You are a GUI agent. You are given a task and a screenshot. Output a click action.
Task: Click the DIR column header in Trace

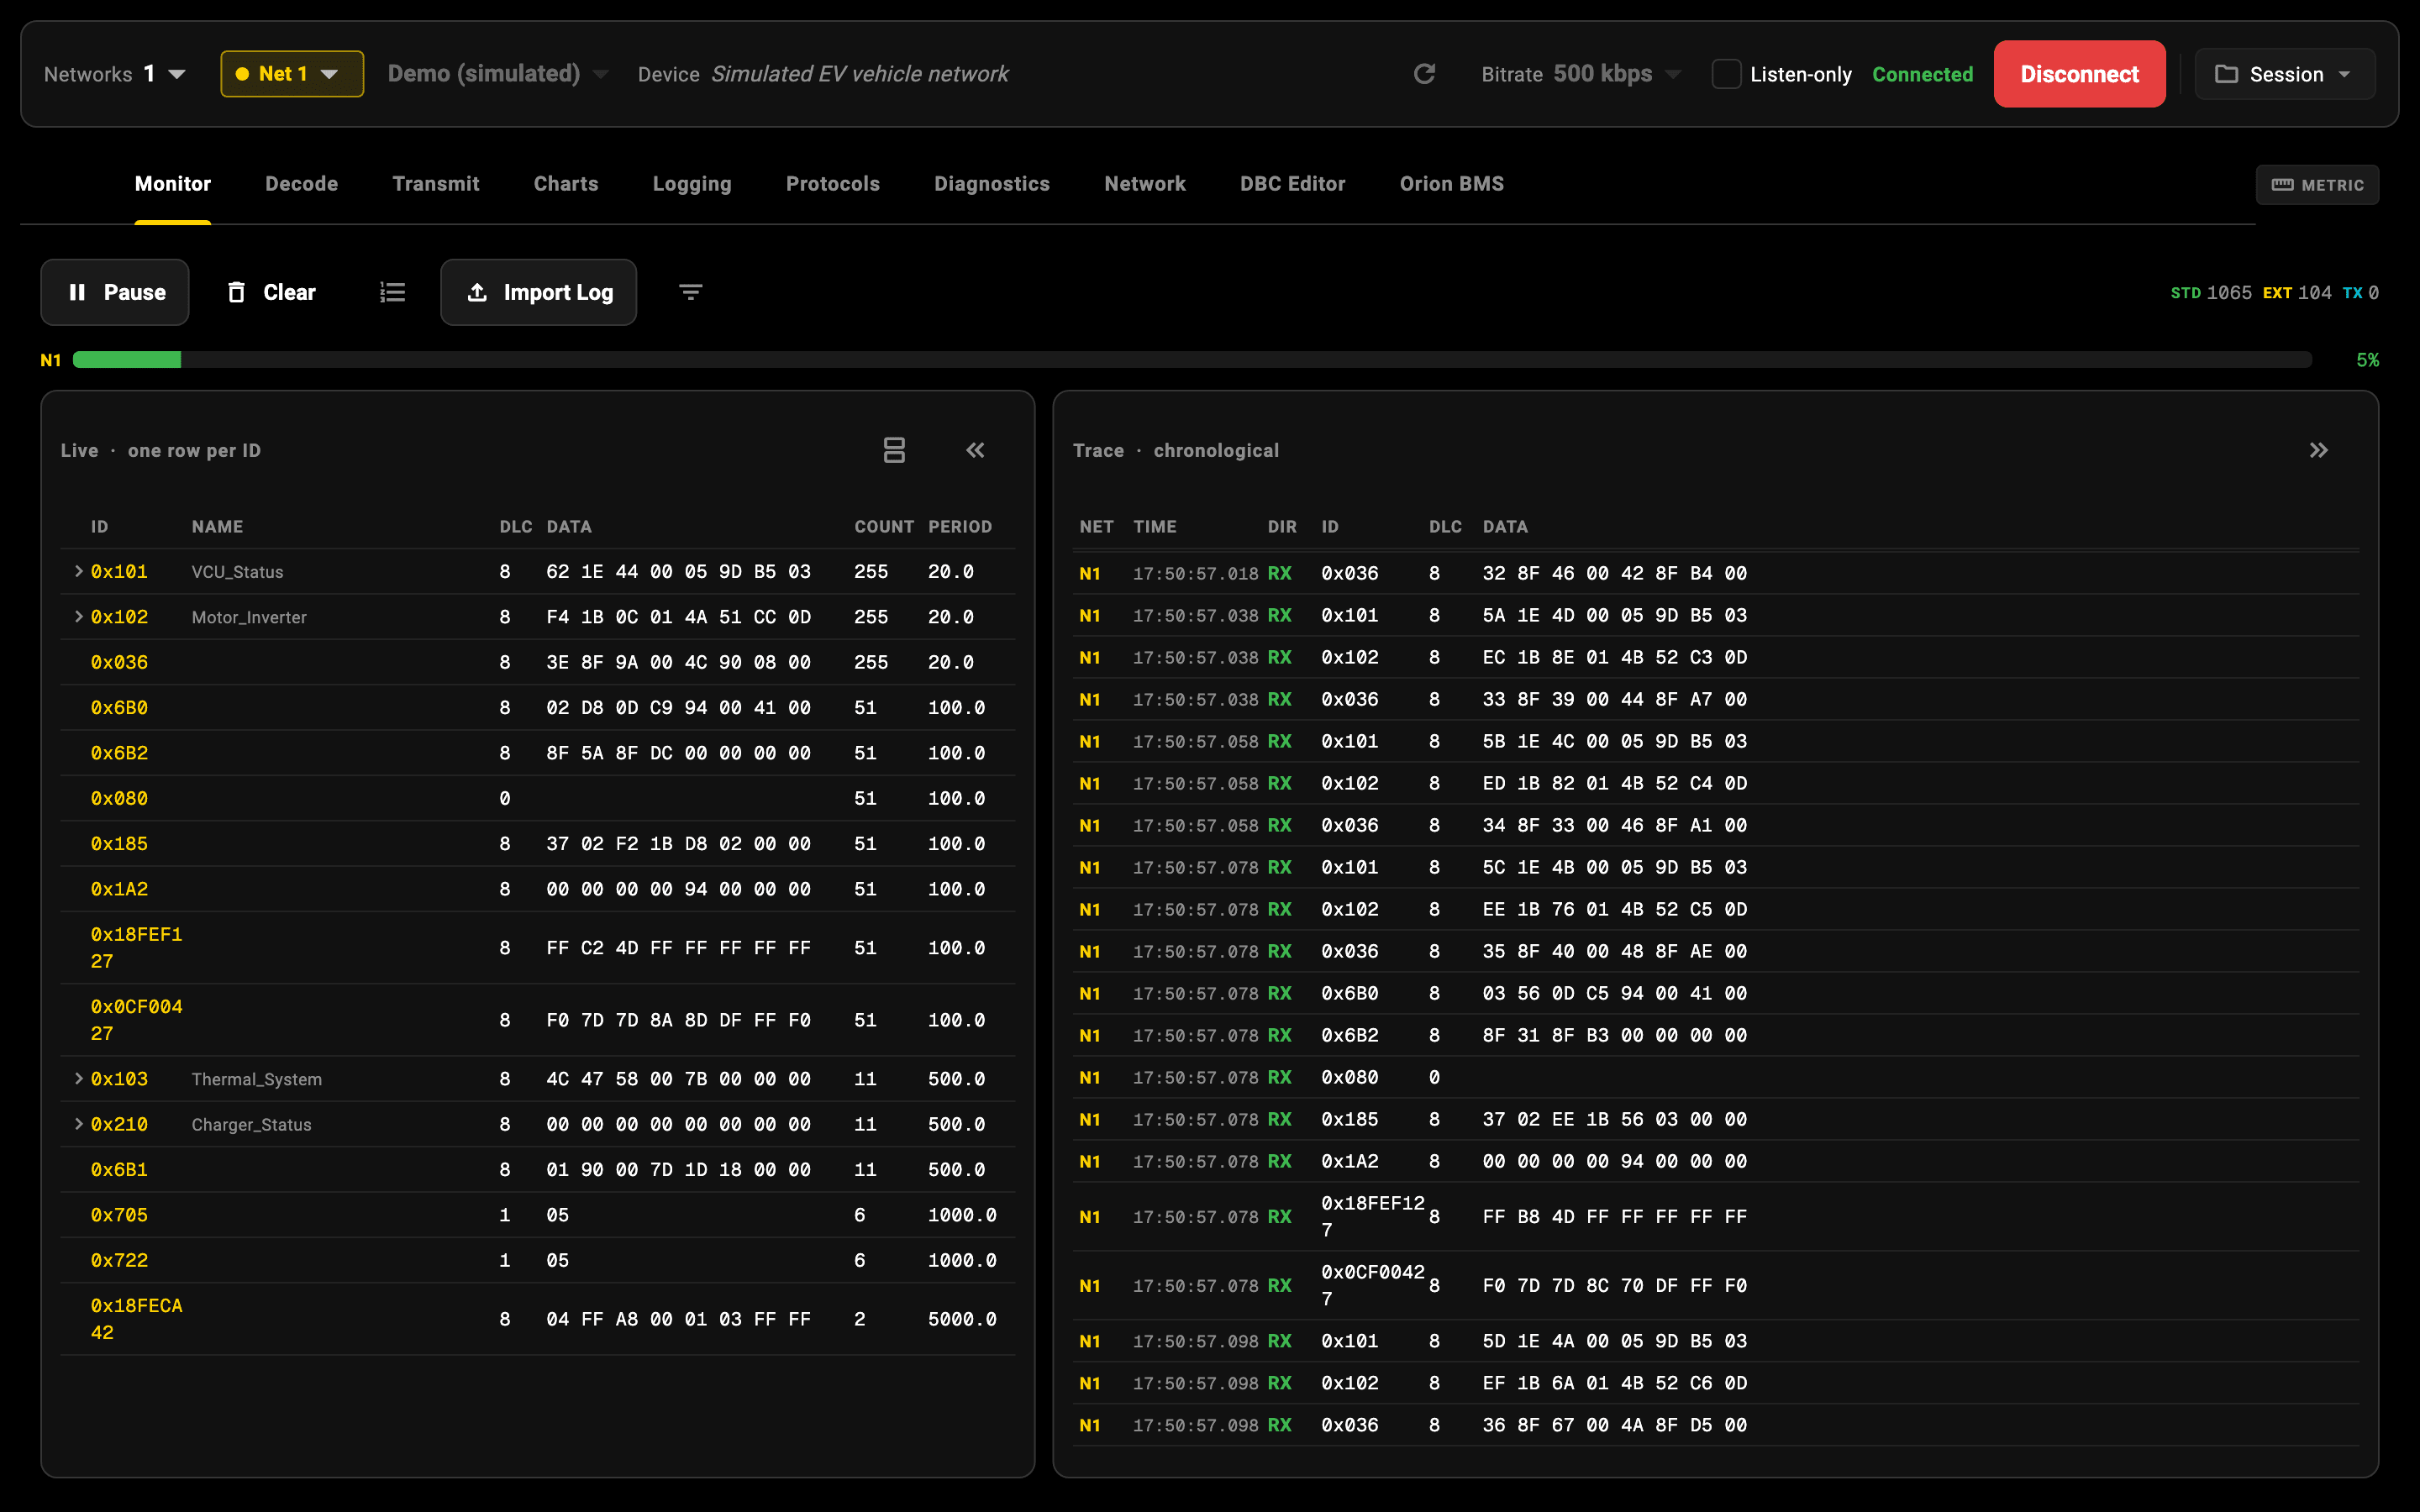(1282, 526)
